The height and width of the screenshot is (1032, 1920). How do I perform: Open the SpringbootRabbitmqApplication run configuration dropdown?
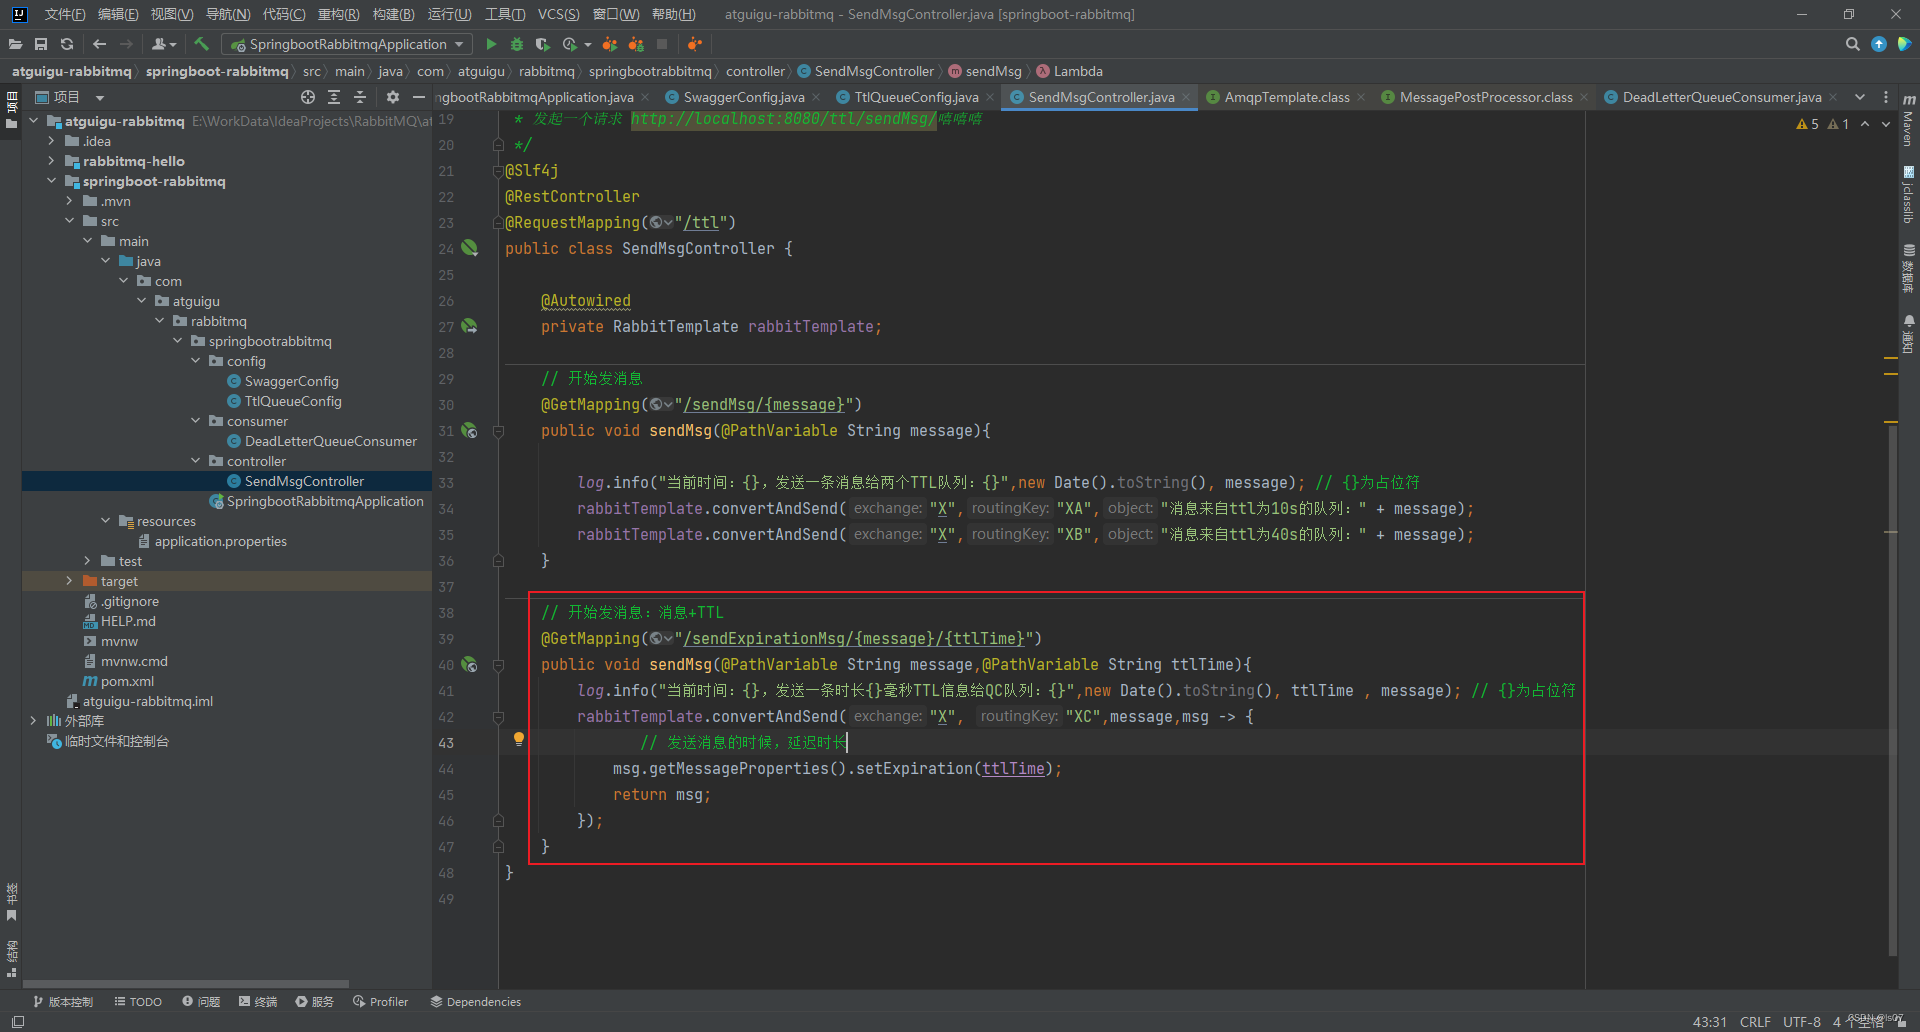(x=347, y=44)
